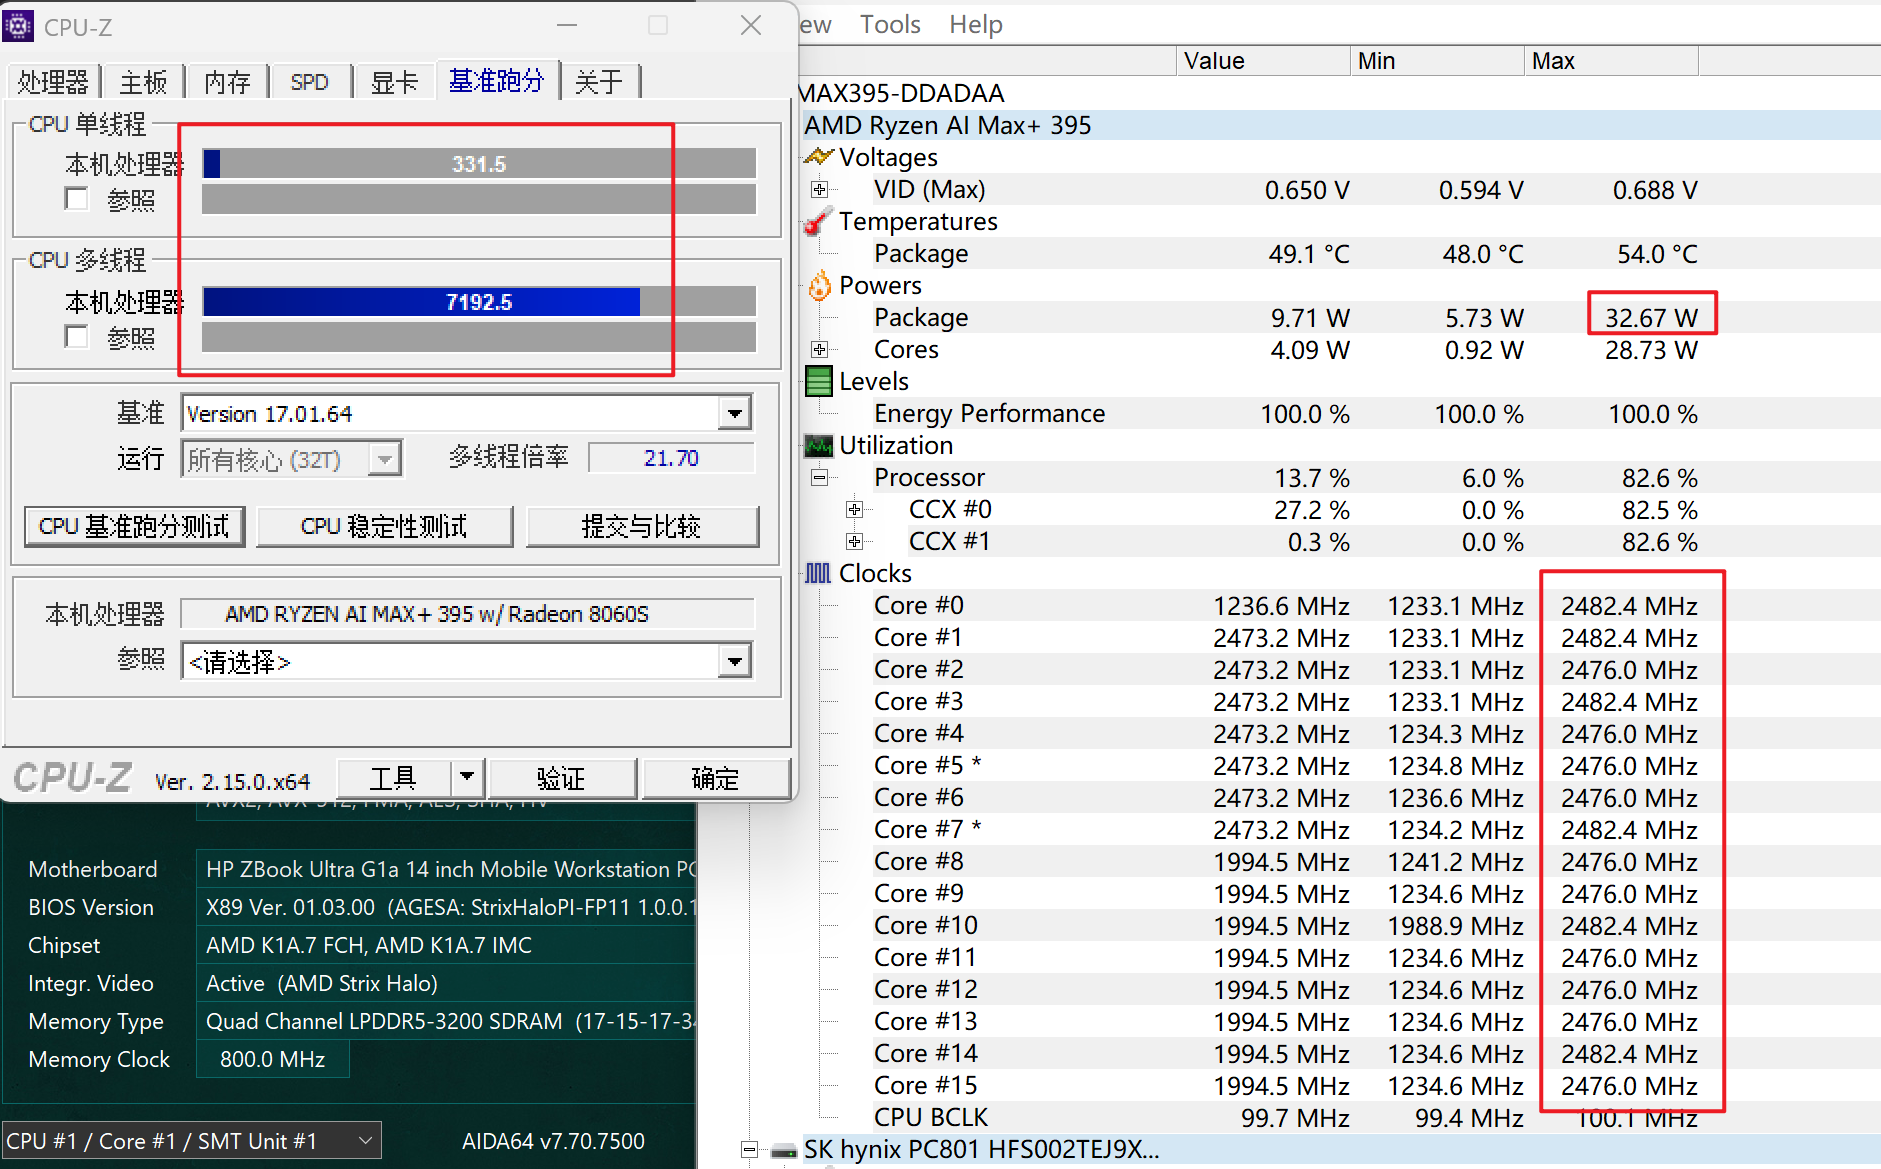Image resolution: width=1881 pixels, height=1169 pixels.
Task: Click the CPU 多线程 7192.5 score bar
Action: click(479, 302)
